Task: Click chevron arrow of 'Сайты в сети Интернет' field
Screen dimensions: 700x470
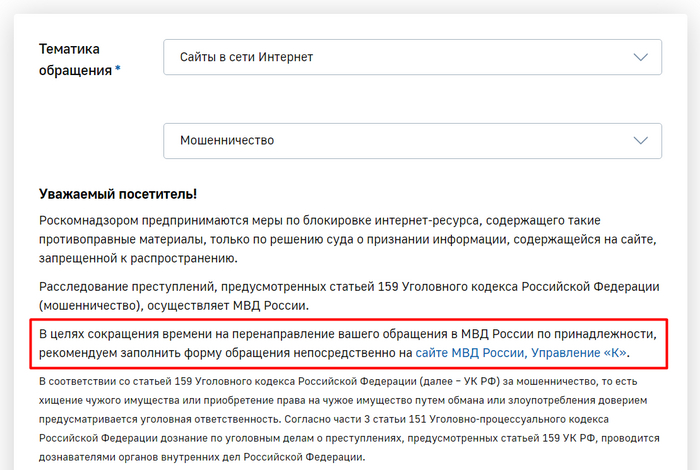Action: coord(641,57)
